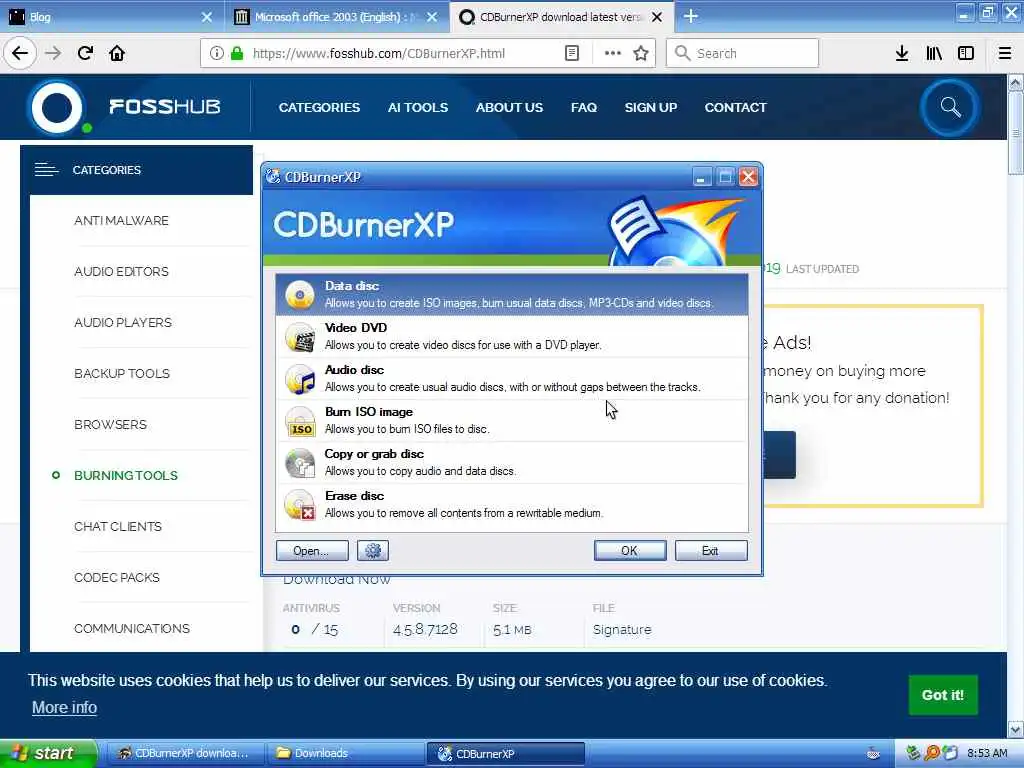Open the CODEC PACKS category
Screen dimensions: 1024x768
[x=117, y=577]
